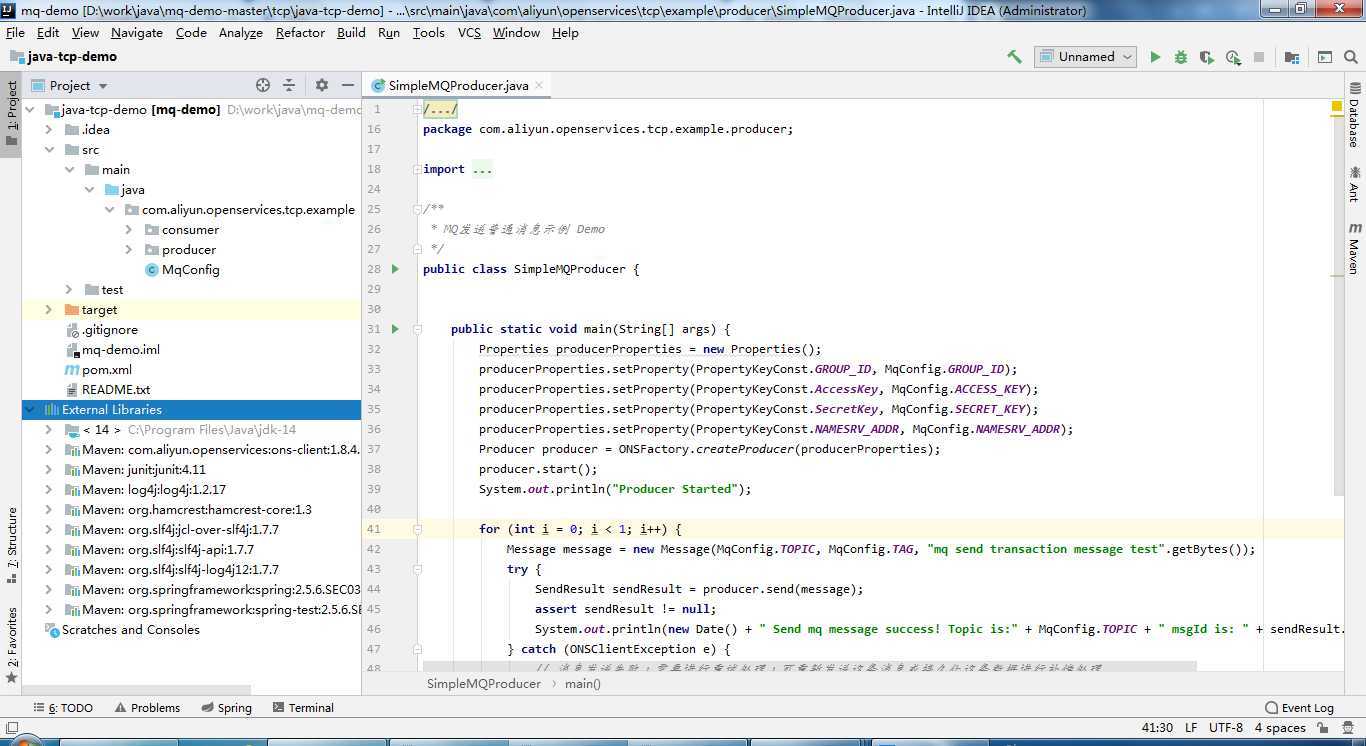Open the Analyze menu

point(240,32)
